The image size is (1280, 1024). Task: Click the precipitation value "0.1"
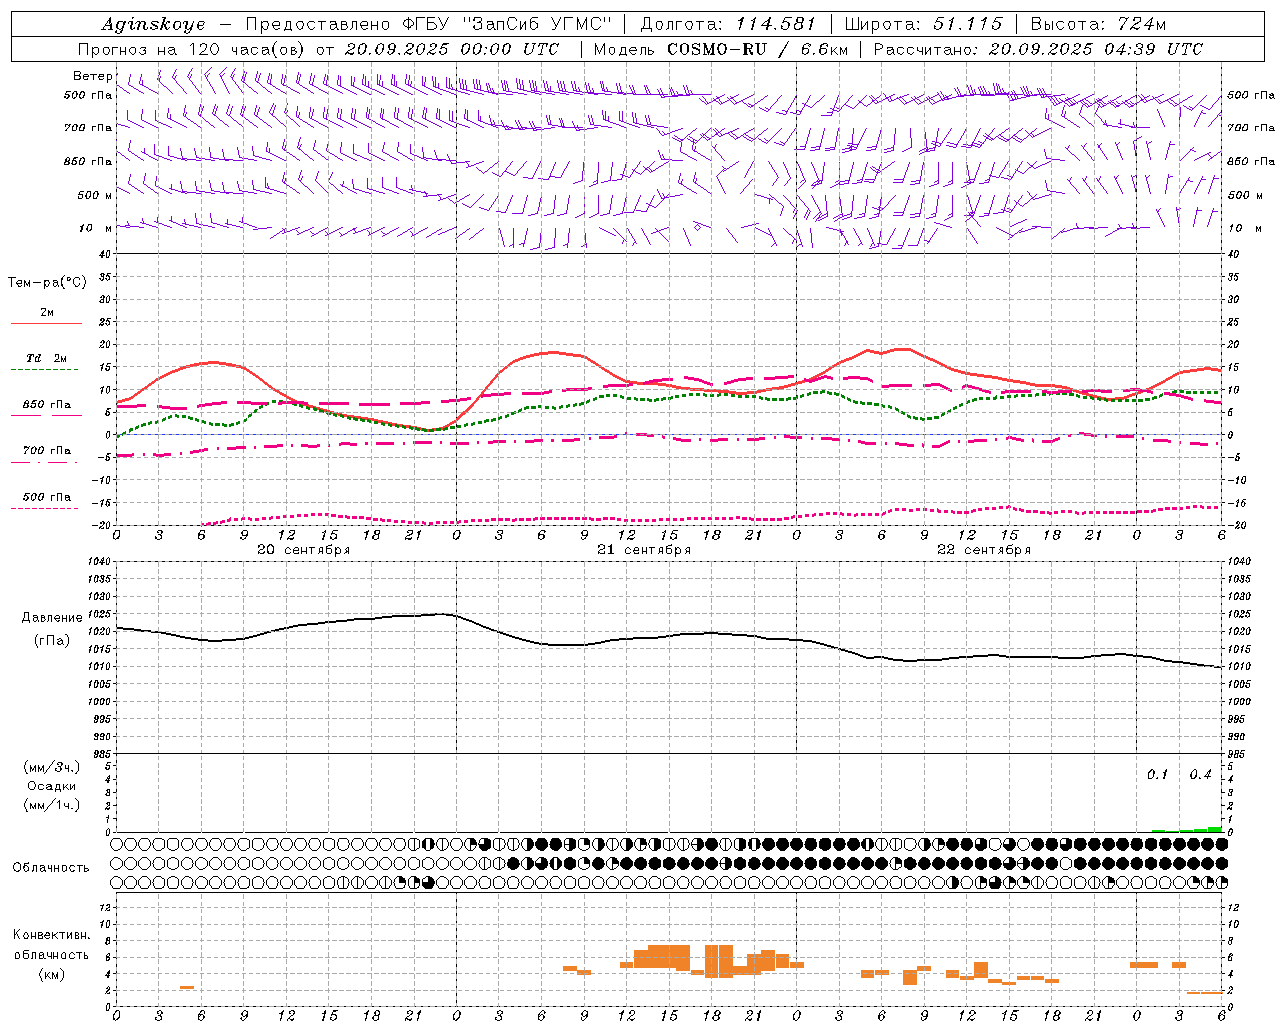(x=1157, y=775)
